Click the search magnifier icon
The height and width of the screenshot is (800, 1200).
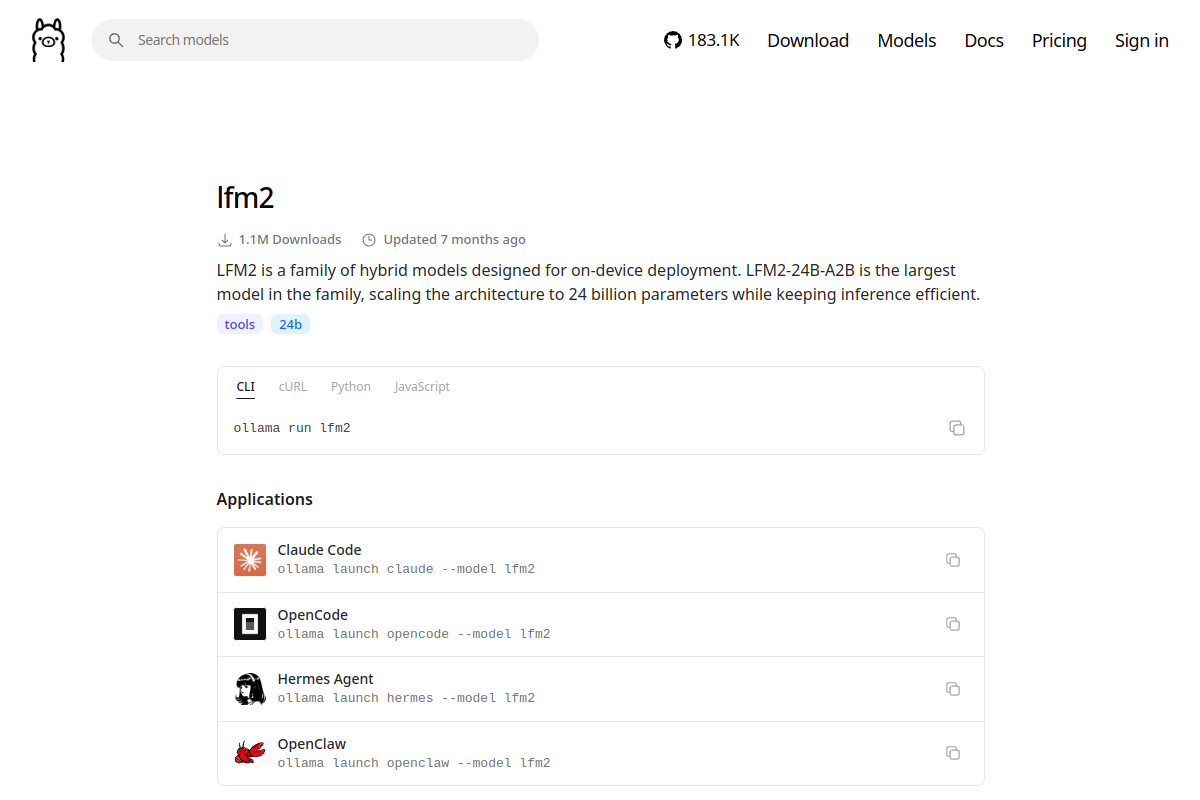[x=116, y=40]
